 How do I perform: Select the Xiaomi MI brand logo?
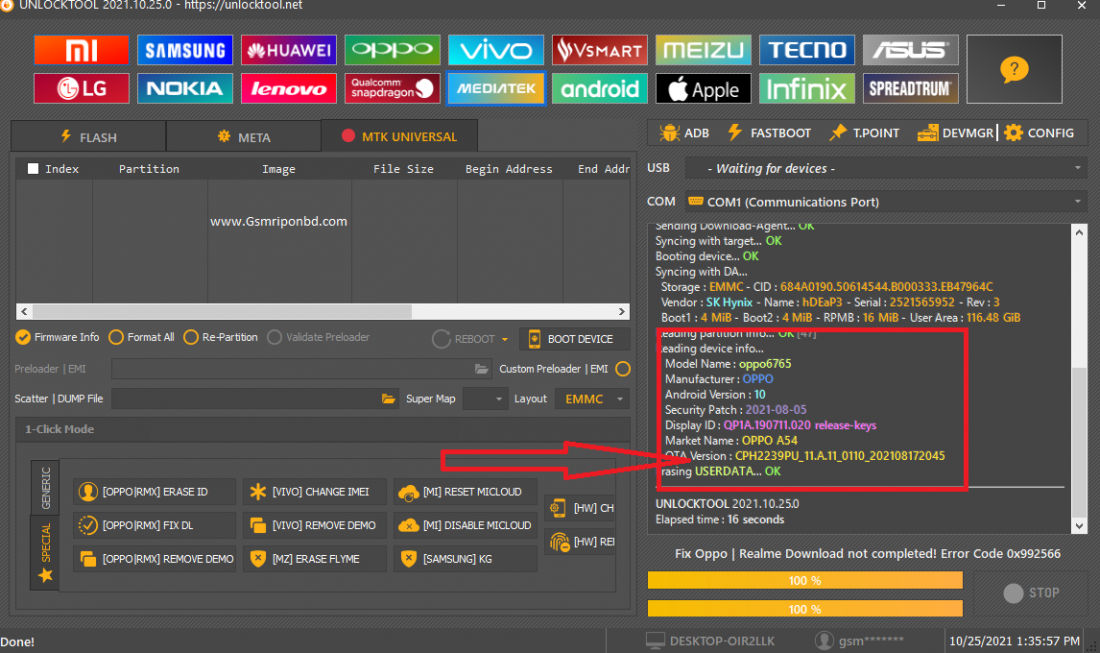click(81, 50)
